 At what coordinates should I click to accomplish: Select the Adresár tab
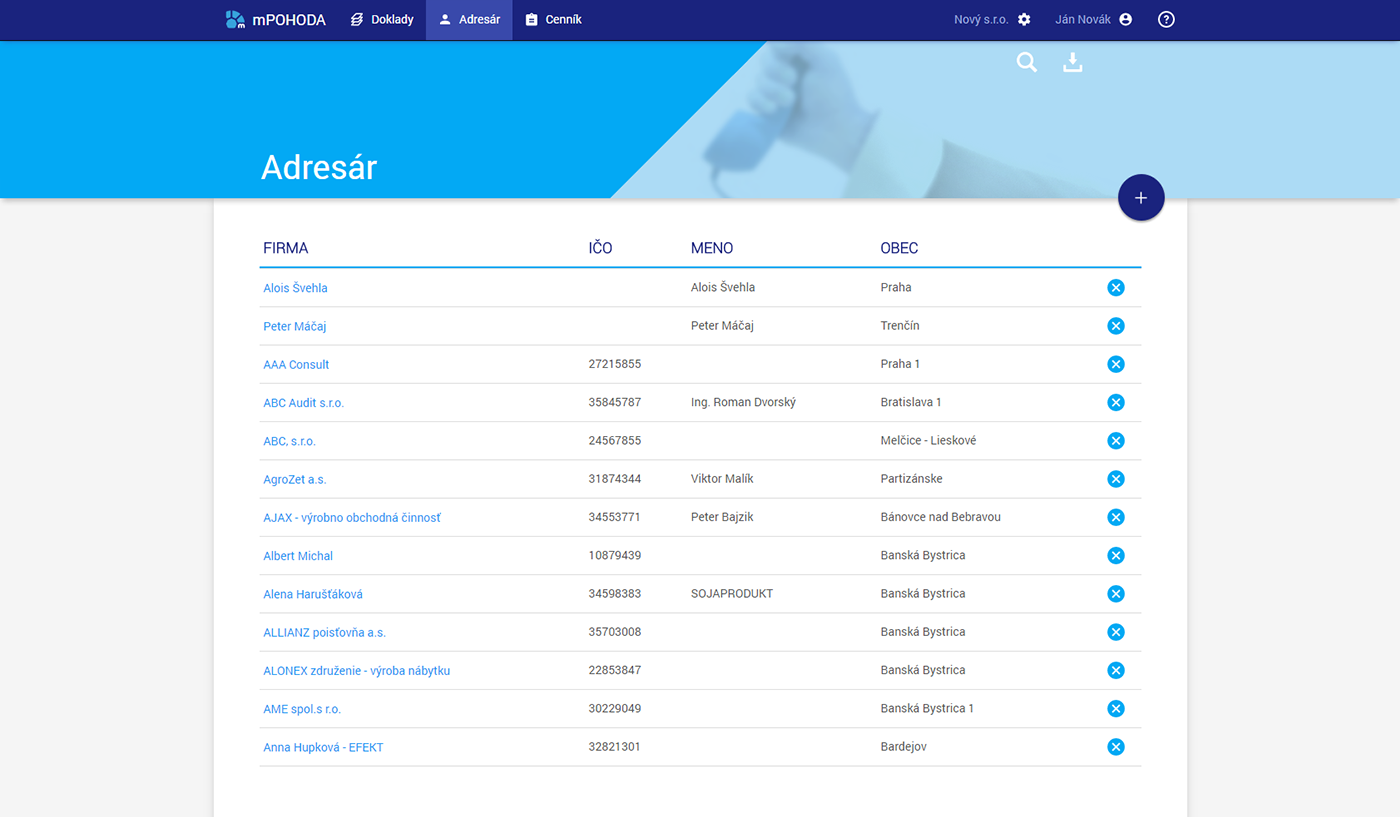click(469, 19)
